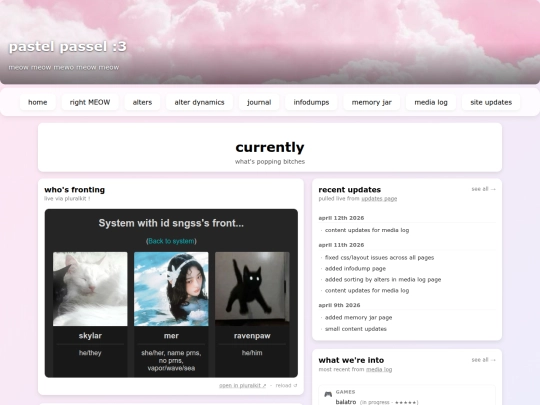This screenshot has height=405, width=540.
Task: Click ravenpaw's he/him pronouns text
Action: [x=252, y=353]
